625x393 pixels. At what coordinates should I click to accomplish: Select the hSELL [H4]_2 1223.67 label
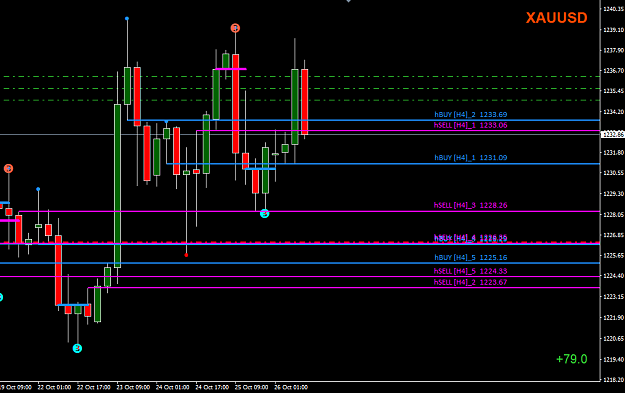(471, 282)
